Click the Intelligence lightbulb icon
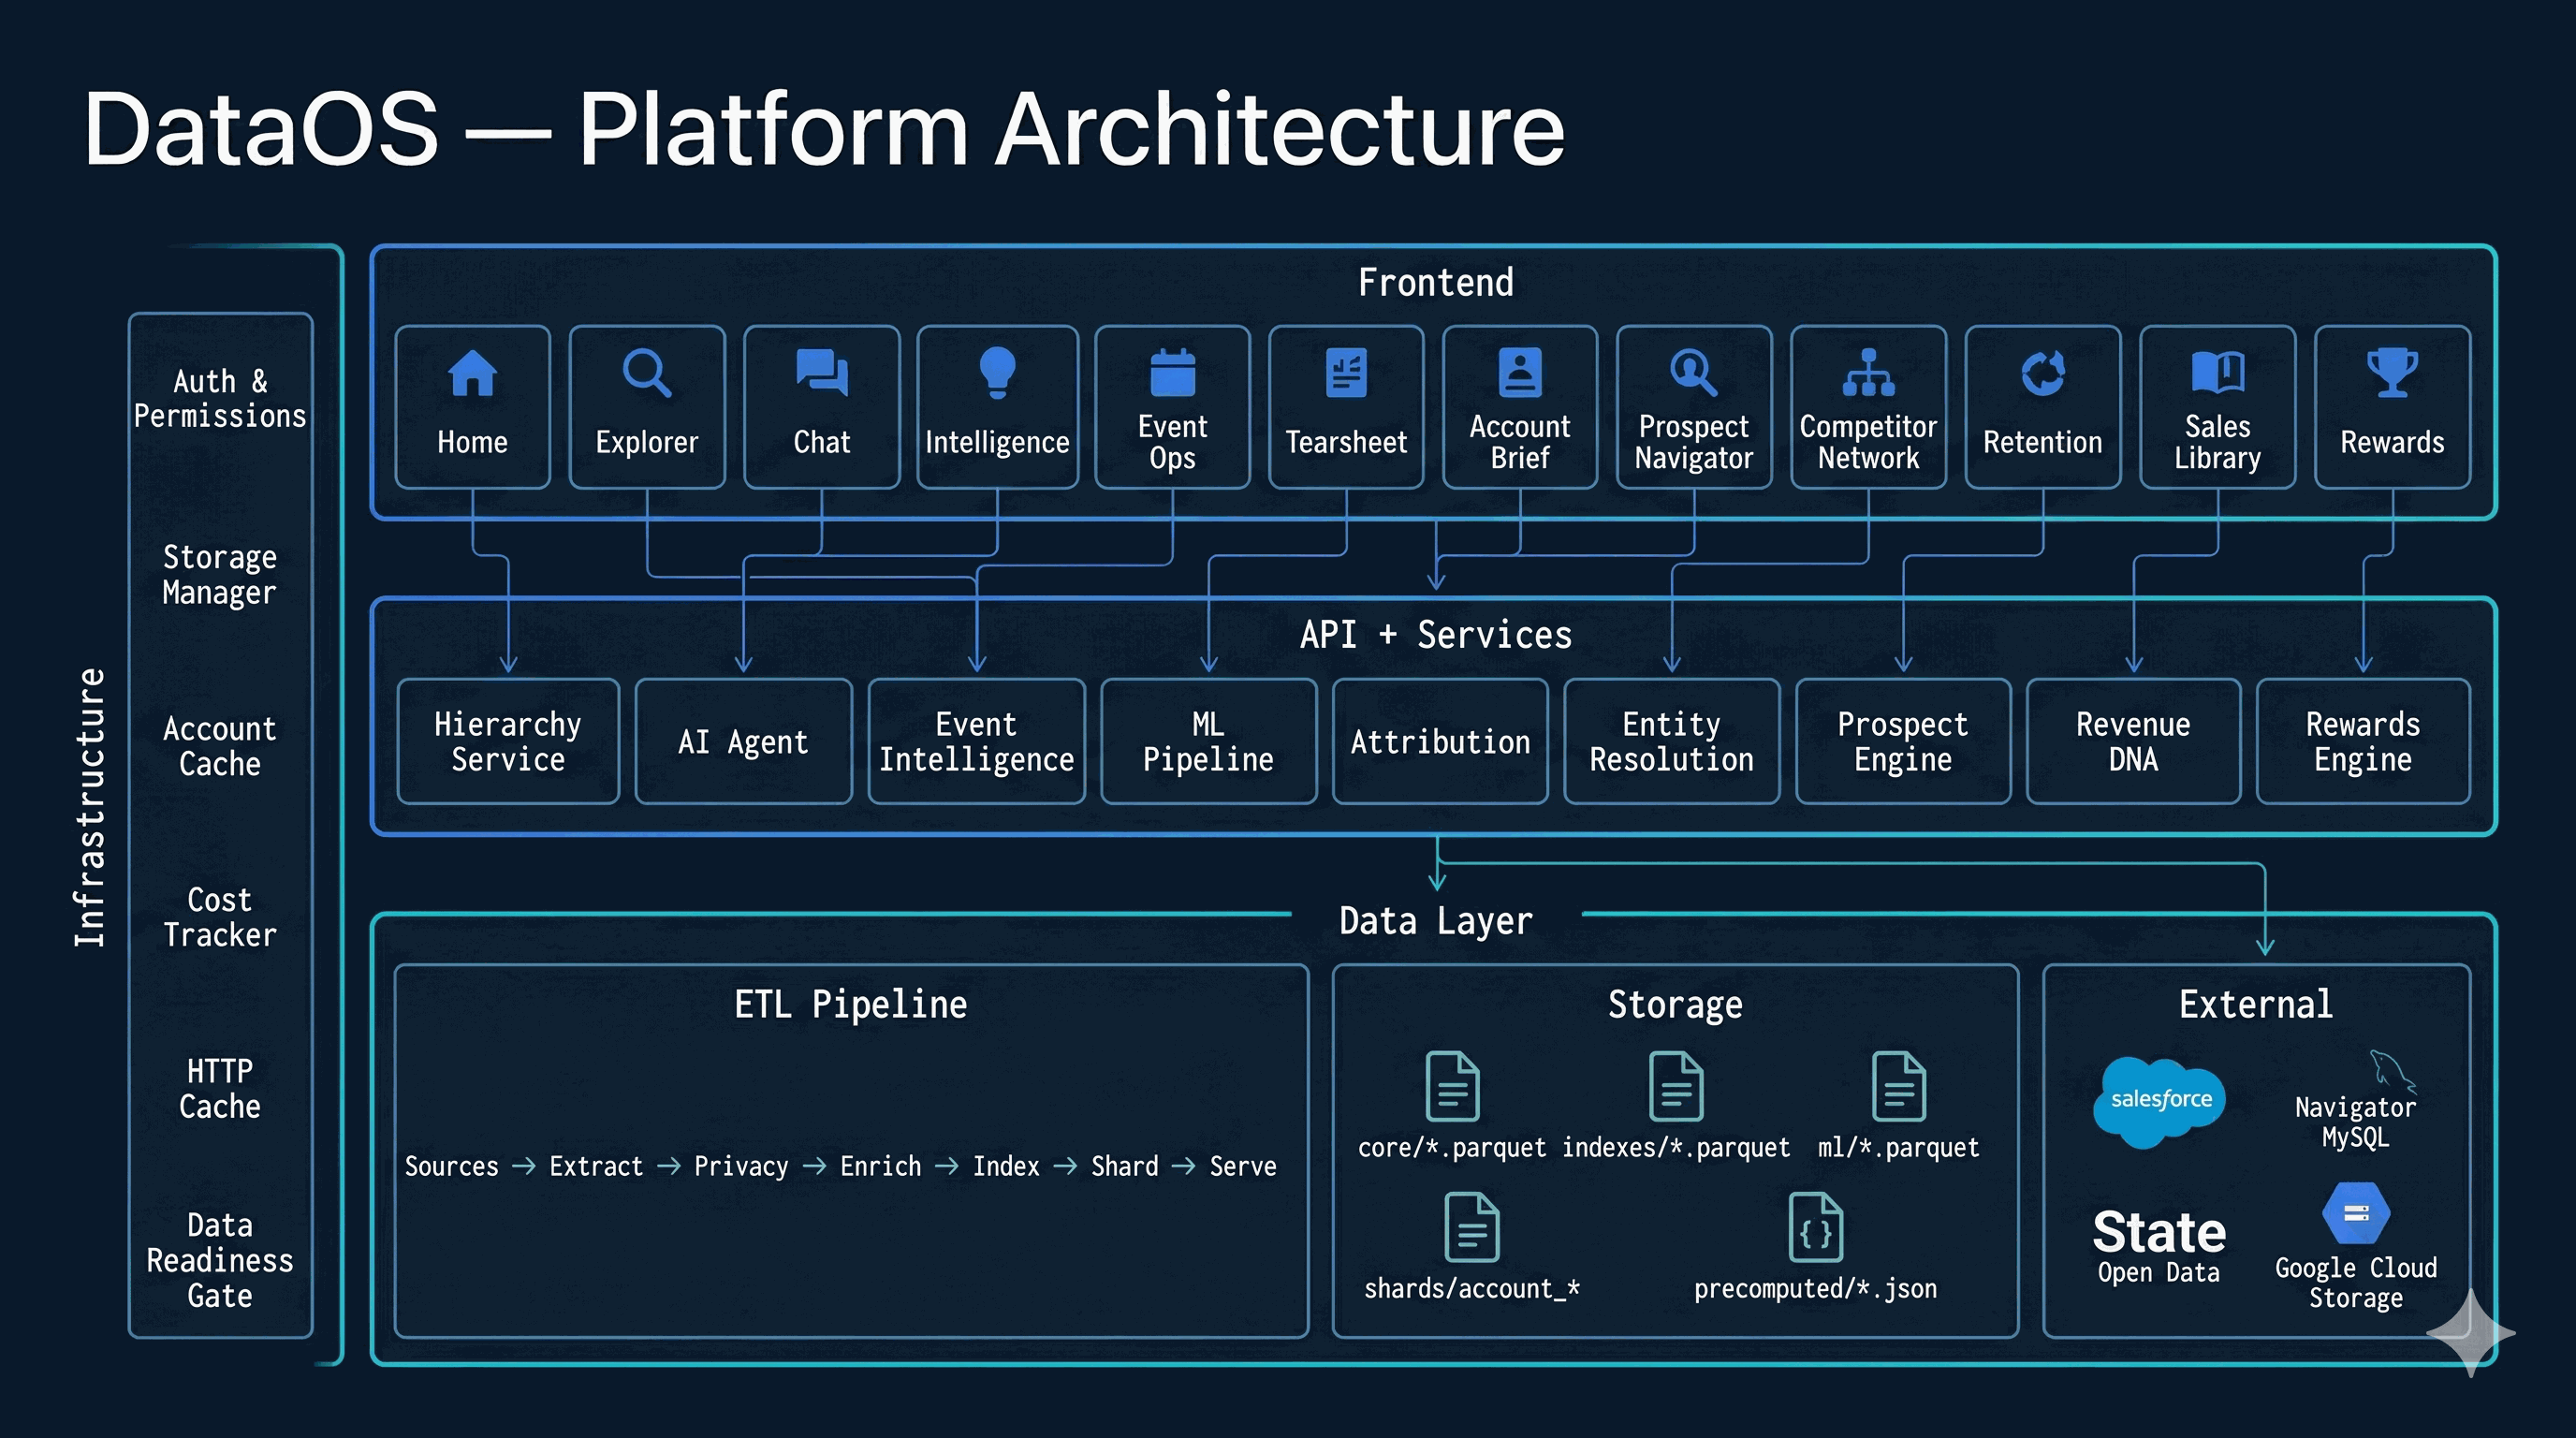The width and height of the screenshot is (2576, 1438). 997,373
